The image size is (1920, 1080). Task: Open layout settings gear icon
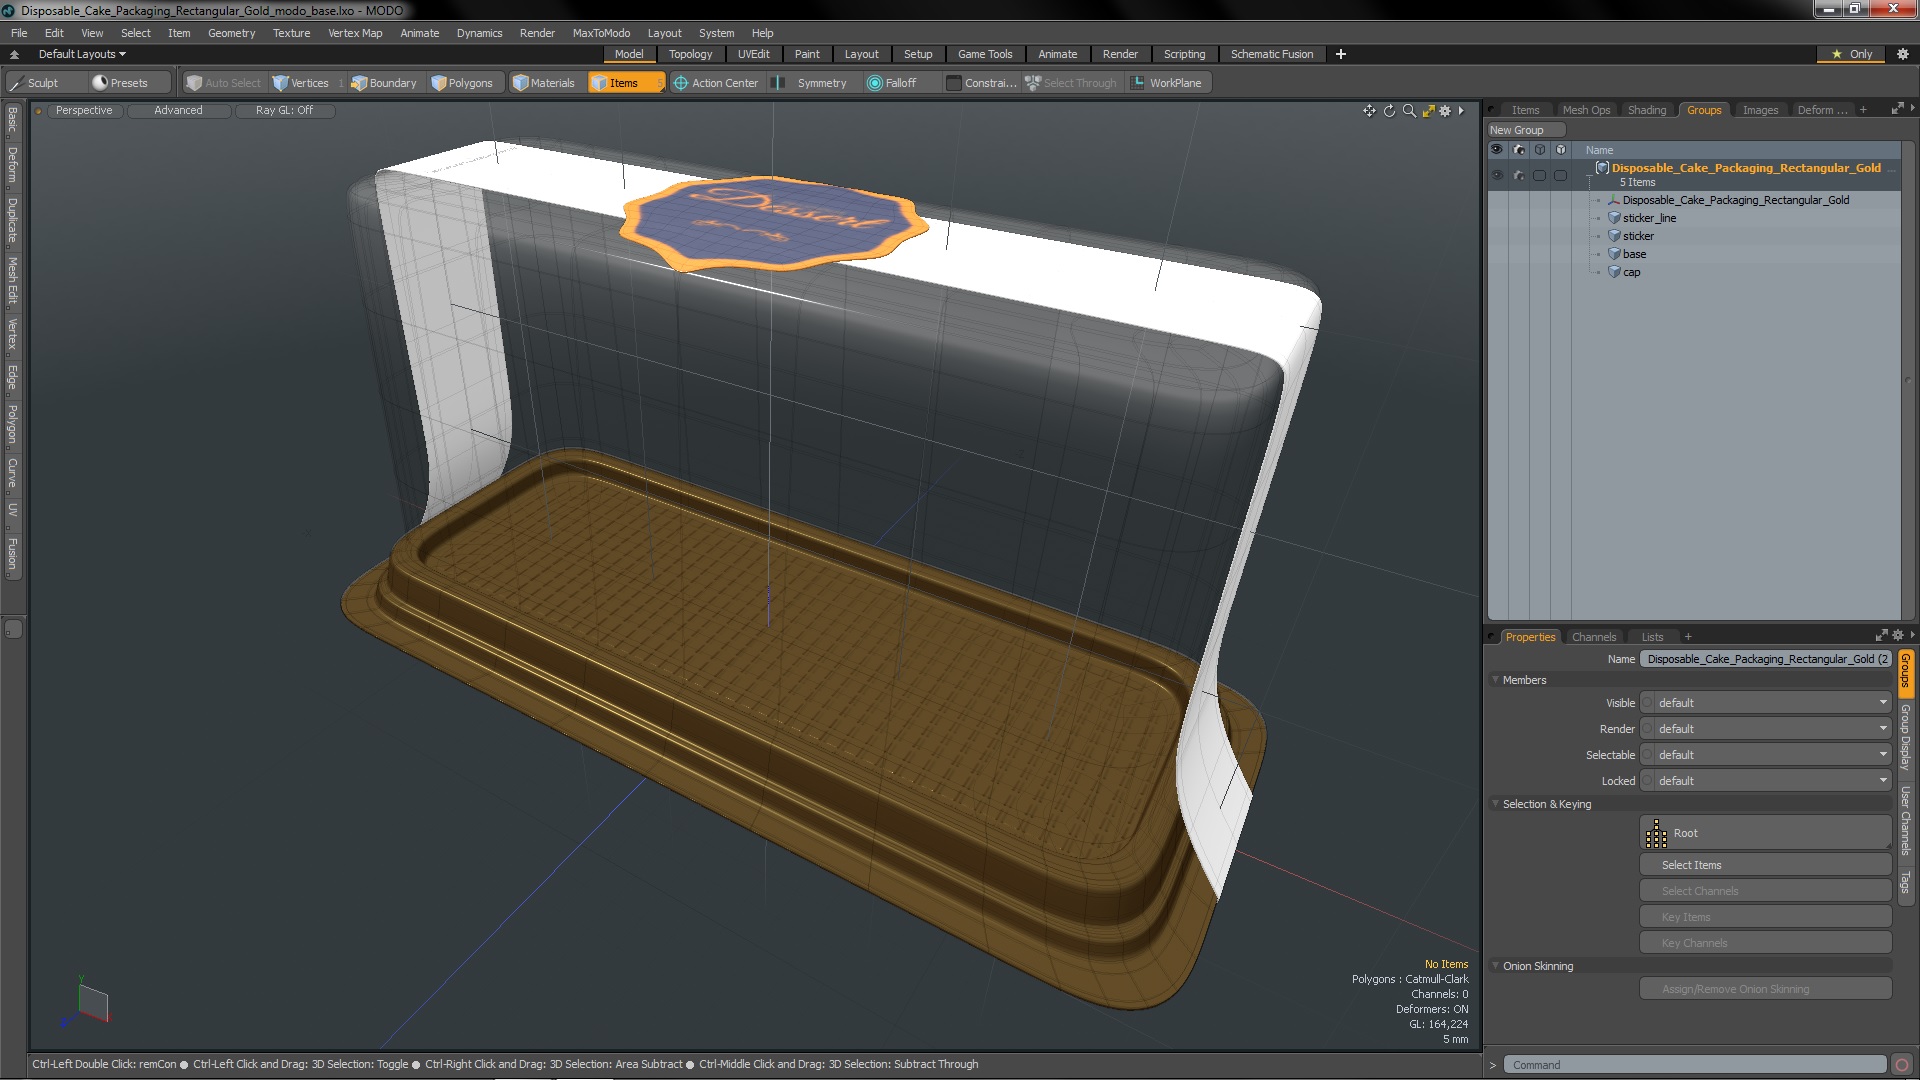point(1903,54)
